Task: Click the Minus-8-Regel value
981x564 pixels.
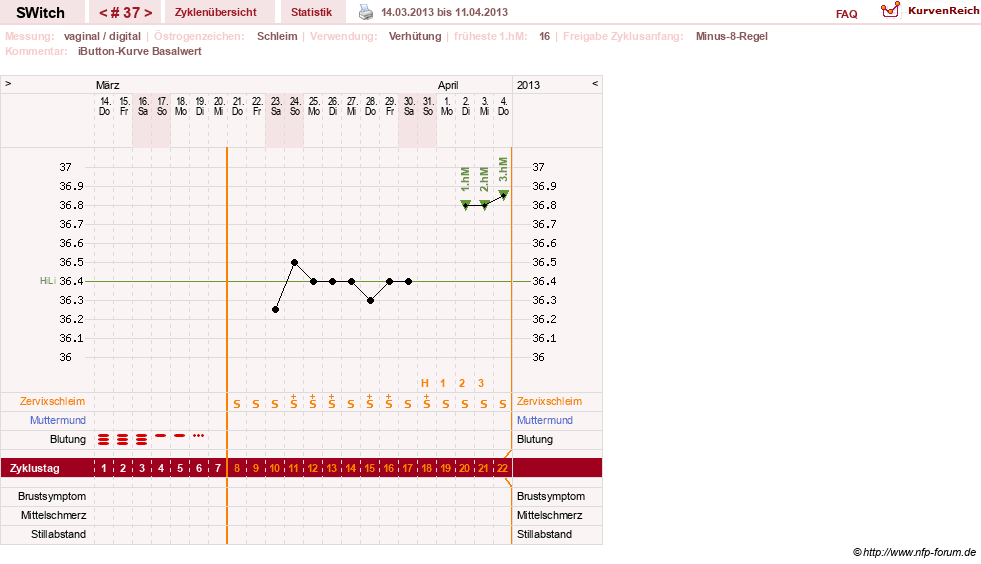Action: 731,36
